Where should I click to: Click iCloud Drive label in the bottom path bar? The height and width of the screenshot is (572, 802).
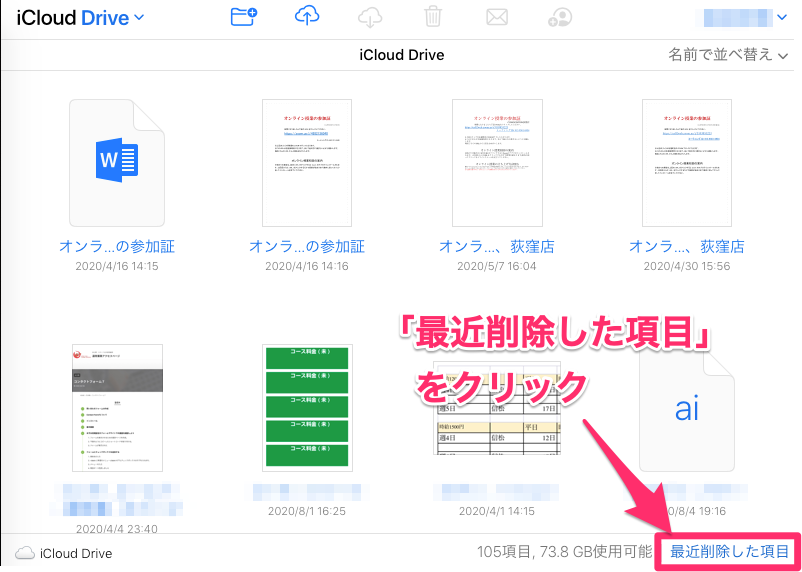[76, 553]
